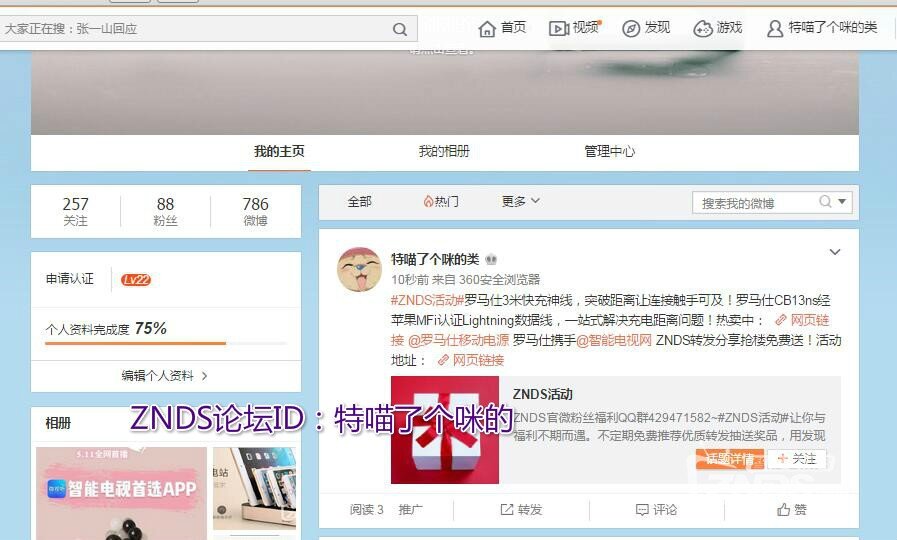This screenshot has height=540, width=897.
Task: Open the 发现 discover compass icon
Action: 630,29
